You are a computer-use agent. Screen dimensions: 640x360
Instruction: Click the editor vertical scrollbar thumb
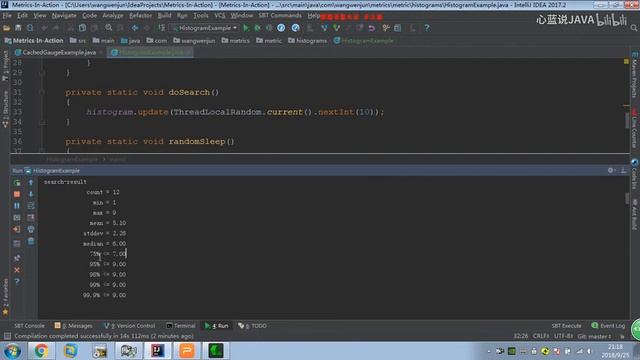[x=627, y=120]
